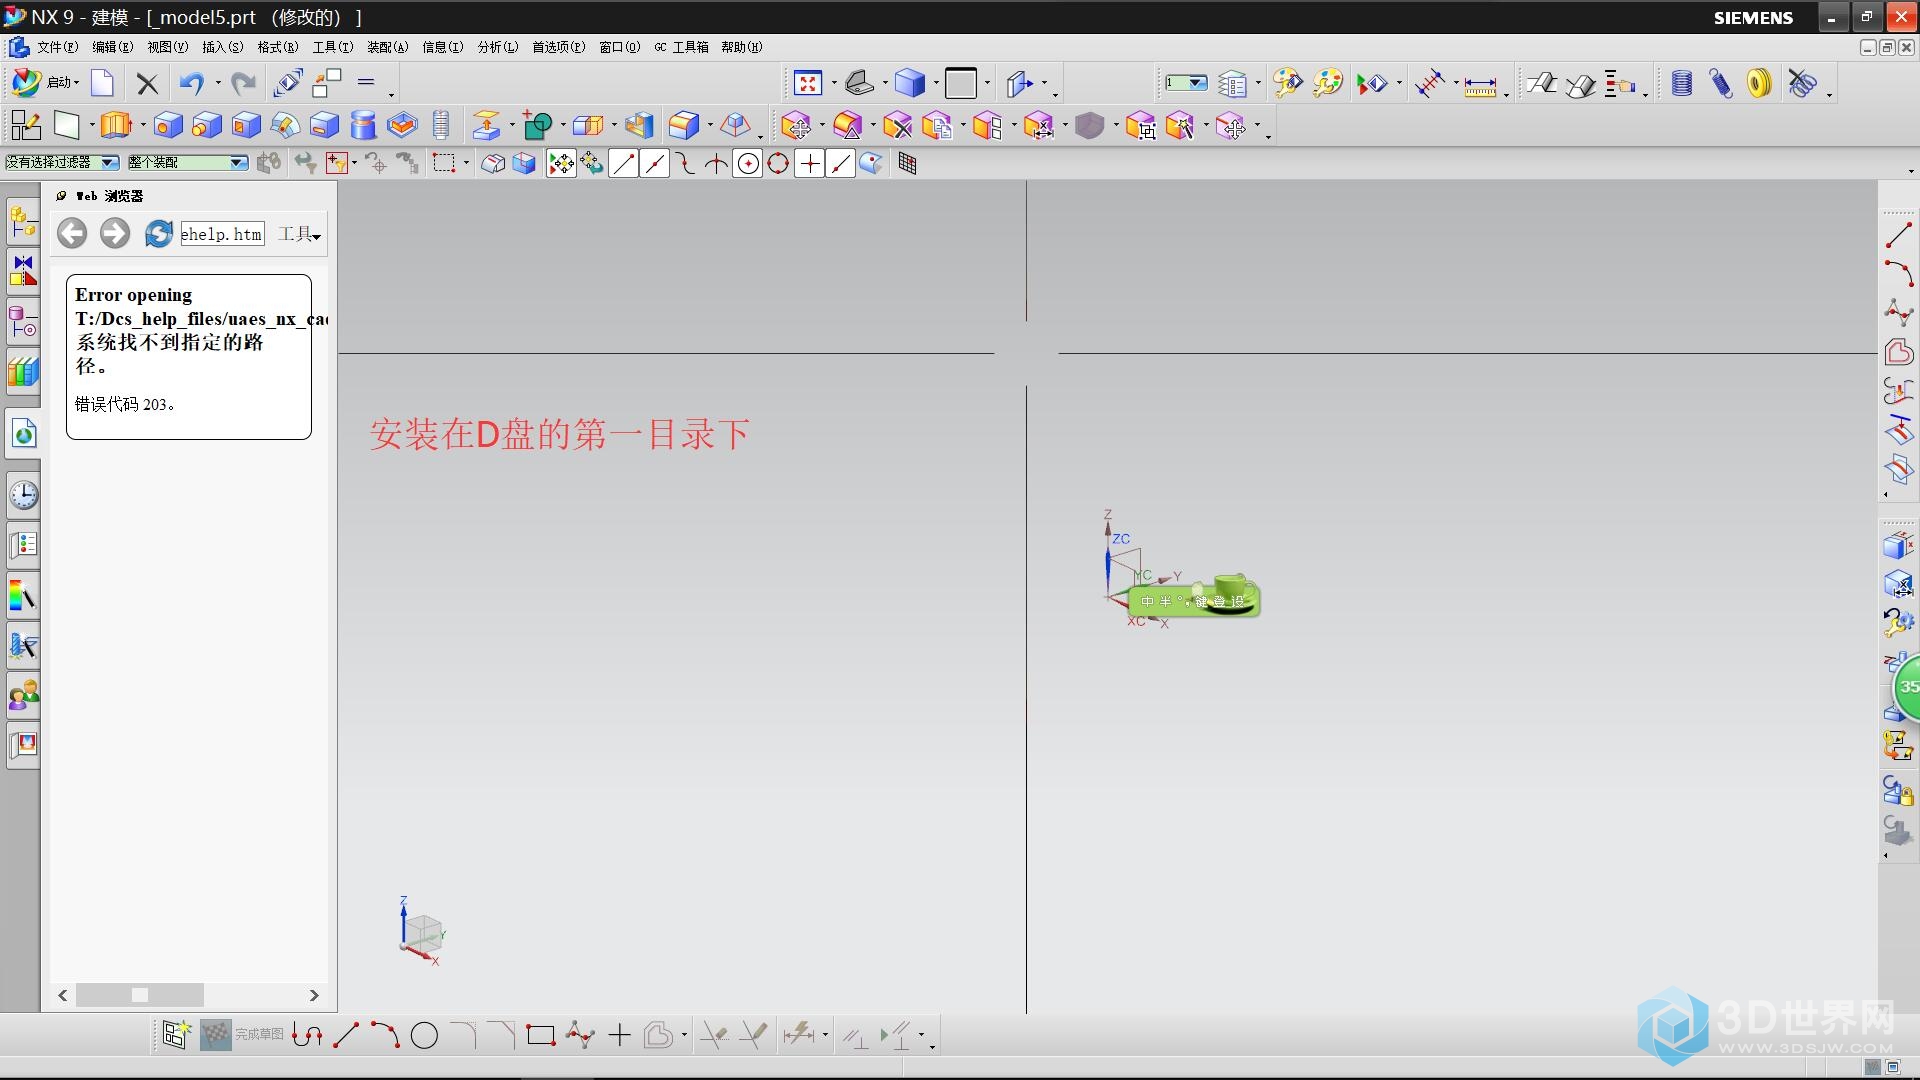Toggle Point on Face snap option
This screenshot has height=1080, width=1920.
[x=871, y=164]
